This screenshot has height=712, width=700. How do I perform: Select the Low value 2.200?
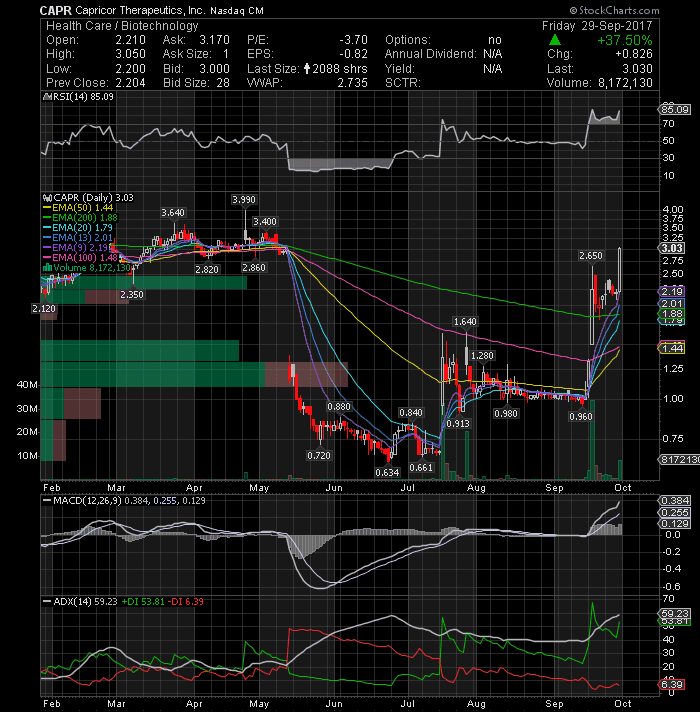(130, 69)
